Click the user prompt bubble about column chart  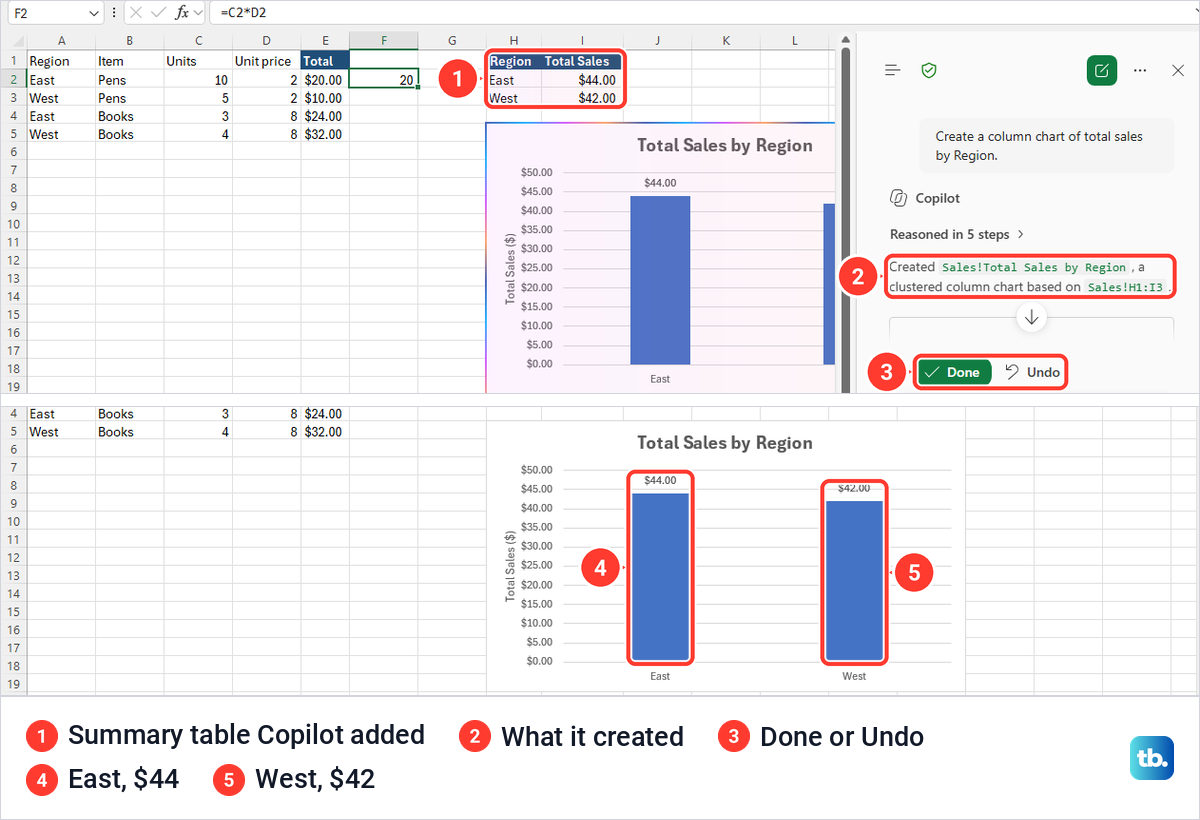point(1046,146)
